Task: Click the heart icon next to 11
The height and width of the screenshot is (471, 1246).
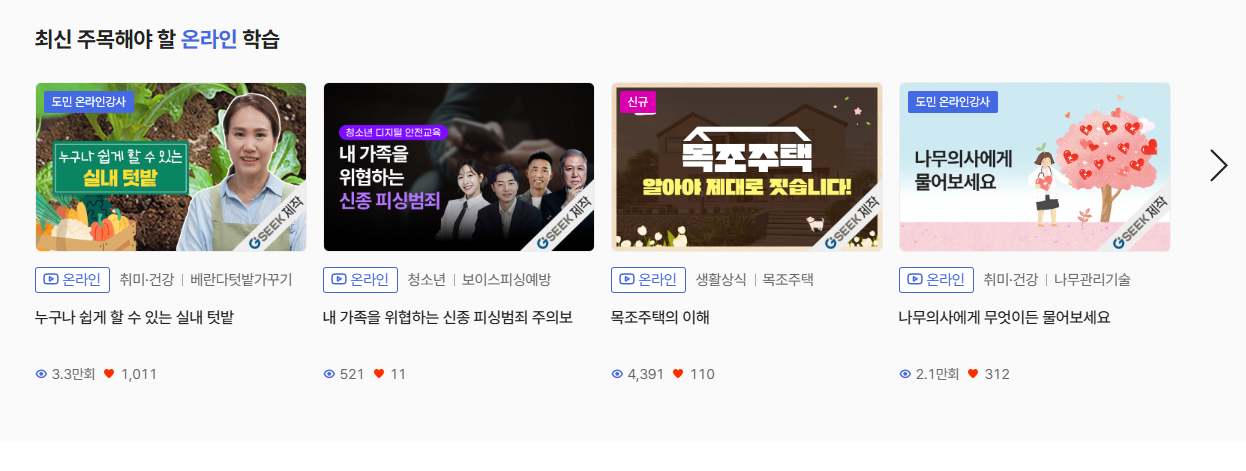Action: tap(379, 374)
